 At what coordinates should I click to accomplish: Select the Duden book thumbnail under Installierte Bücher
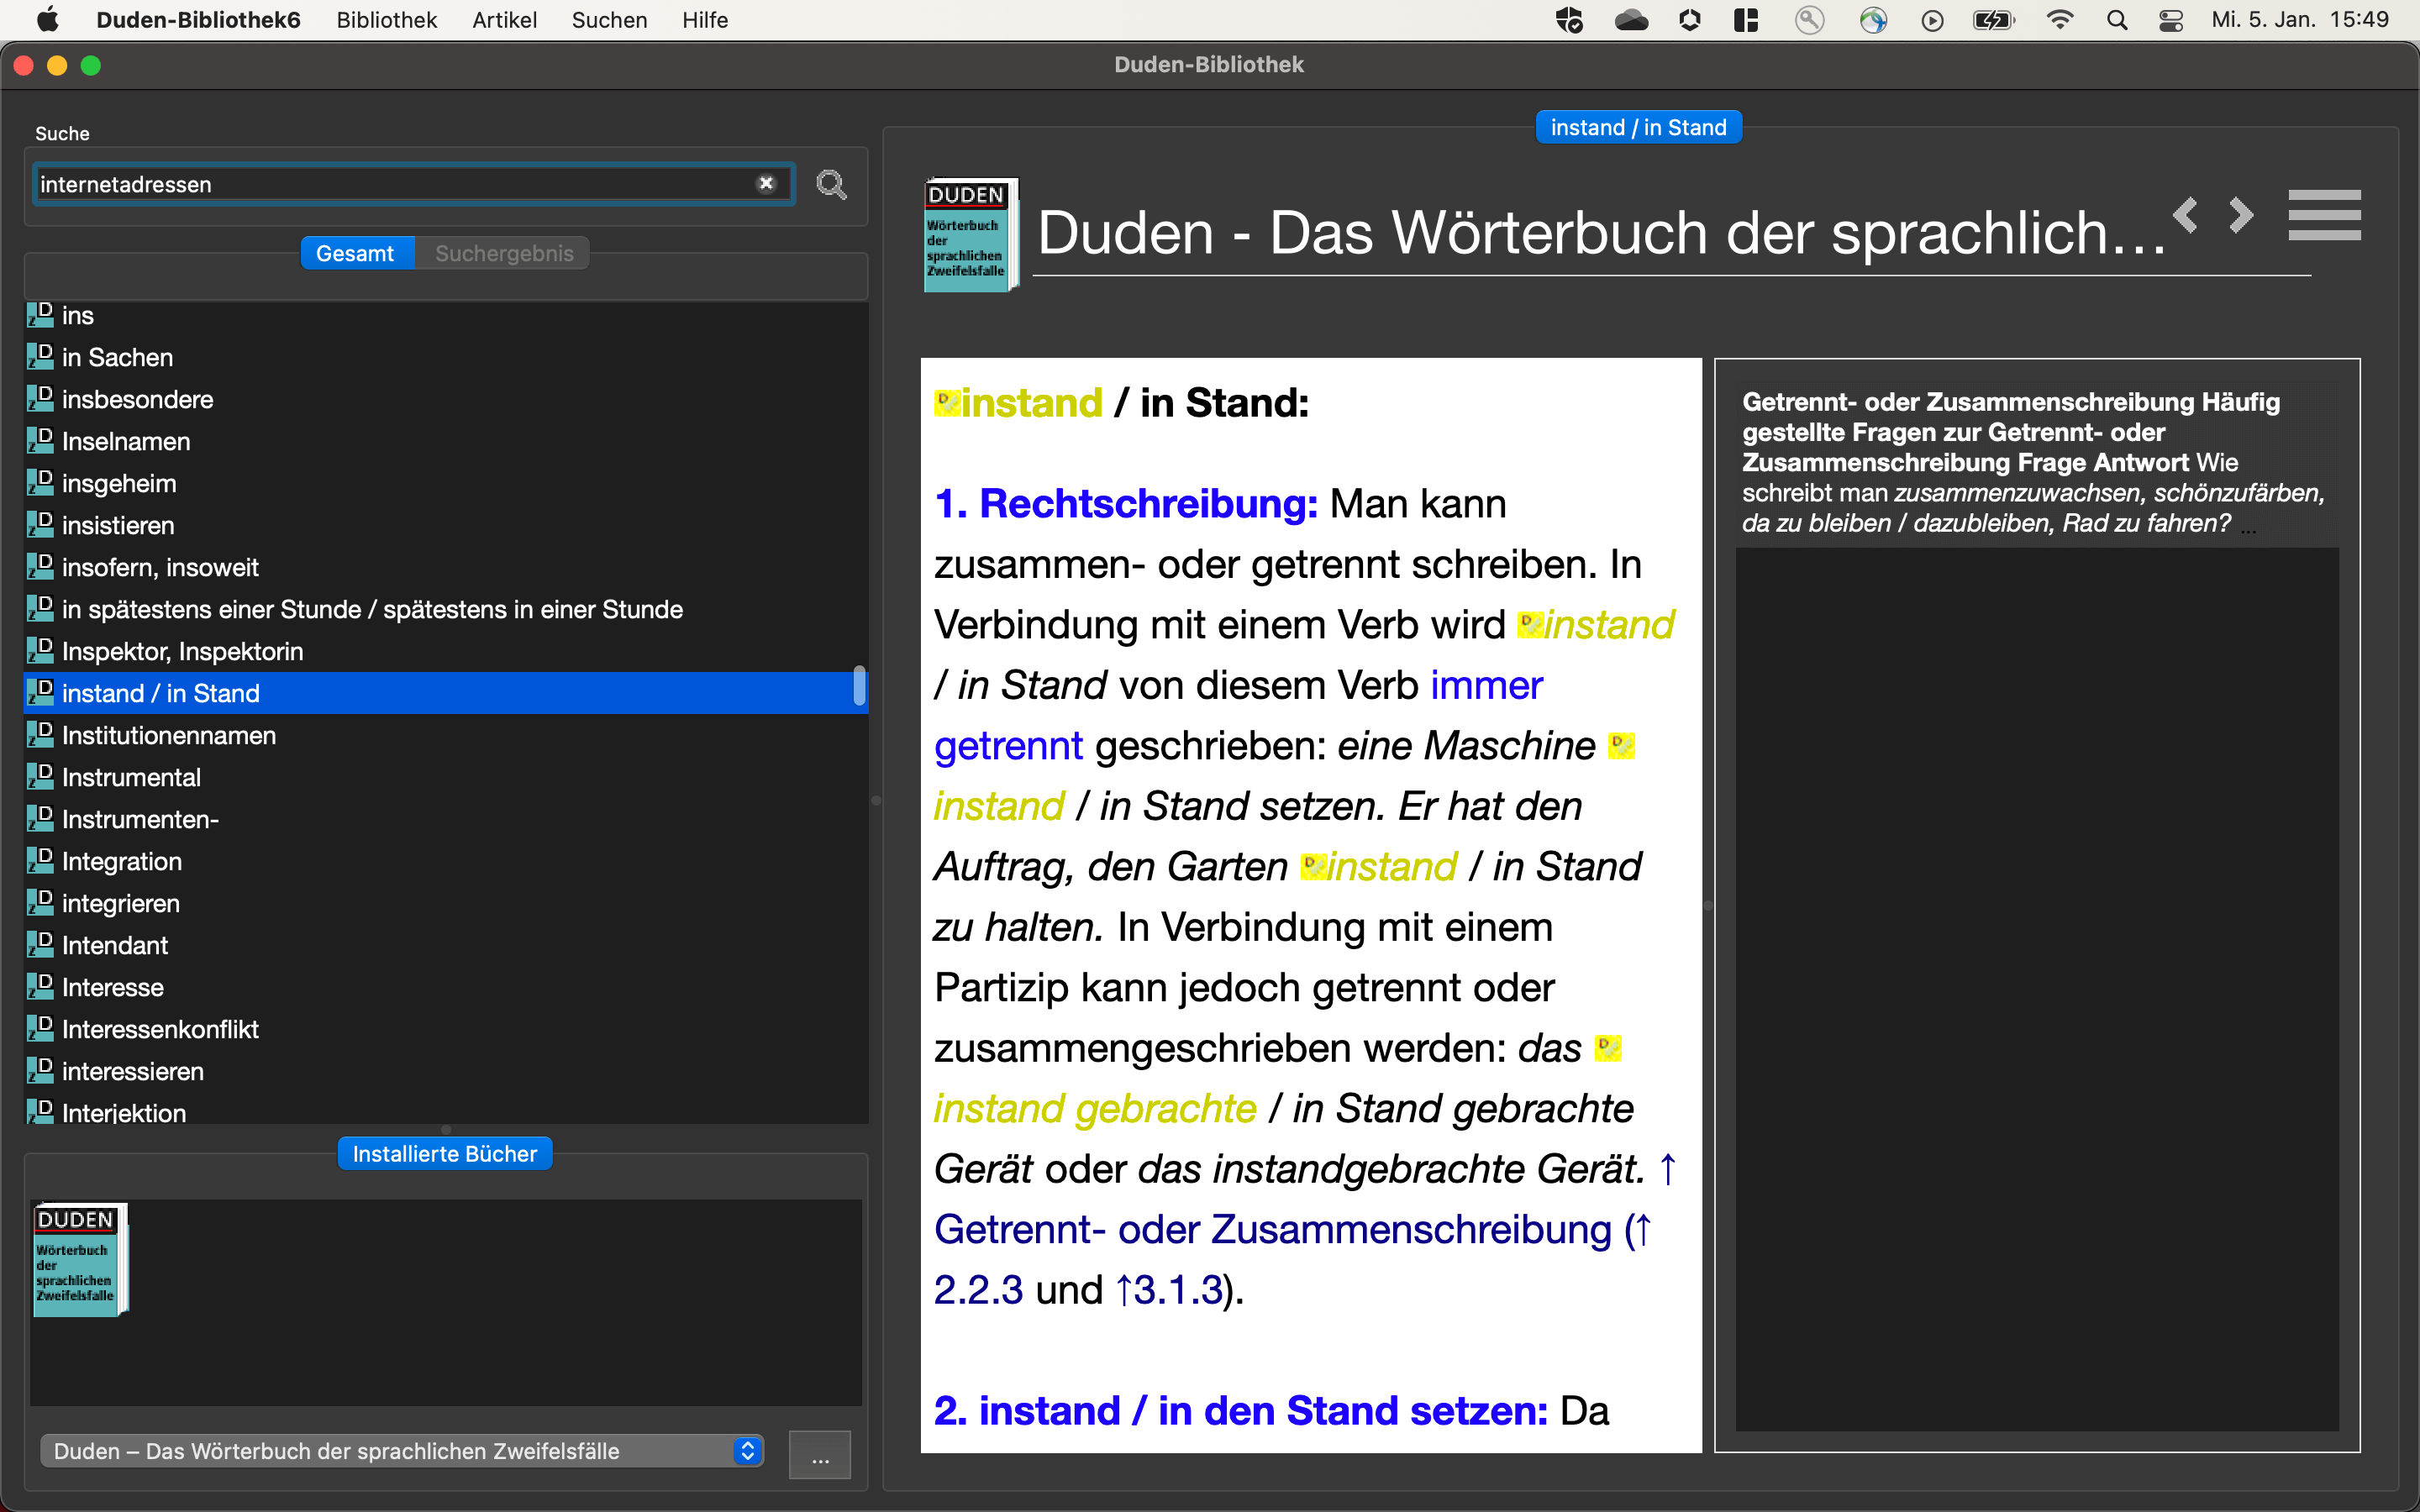pos(80,1260)
